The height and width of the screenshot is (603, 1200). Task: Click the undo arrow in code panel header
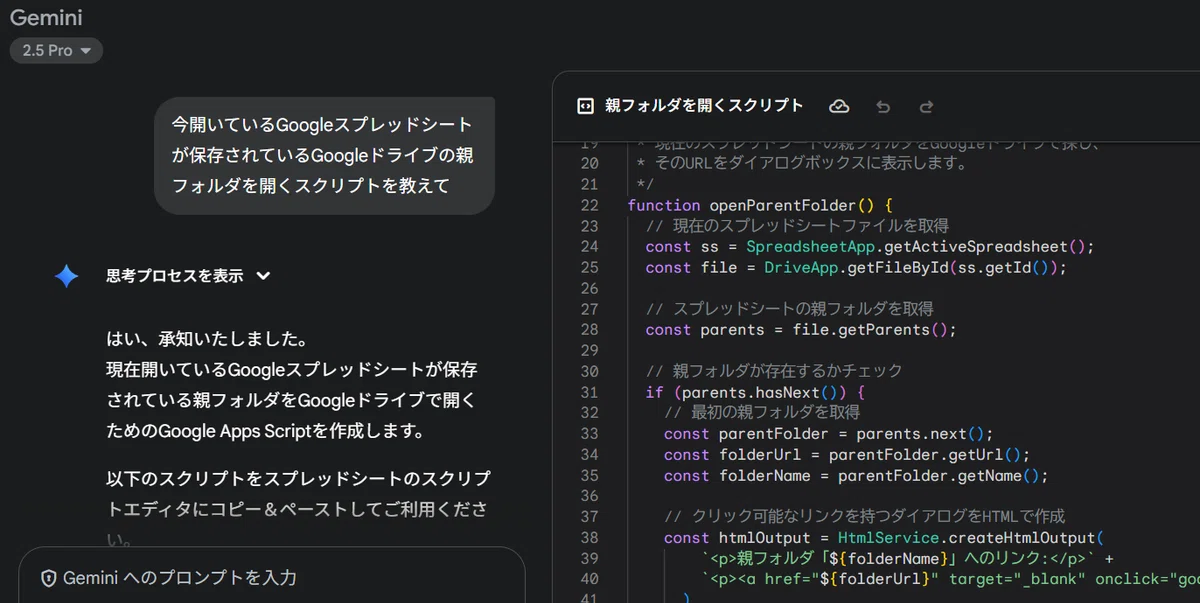point(882,106)
